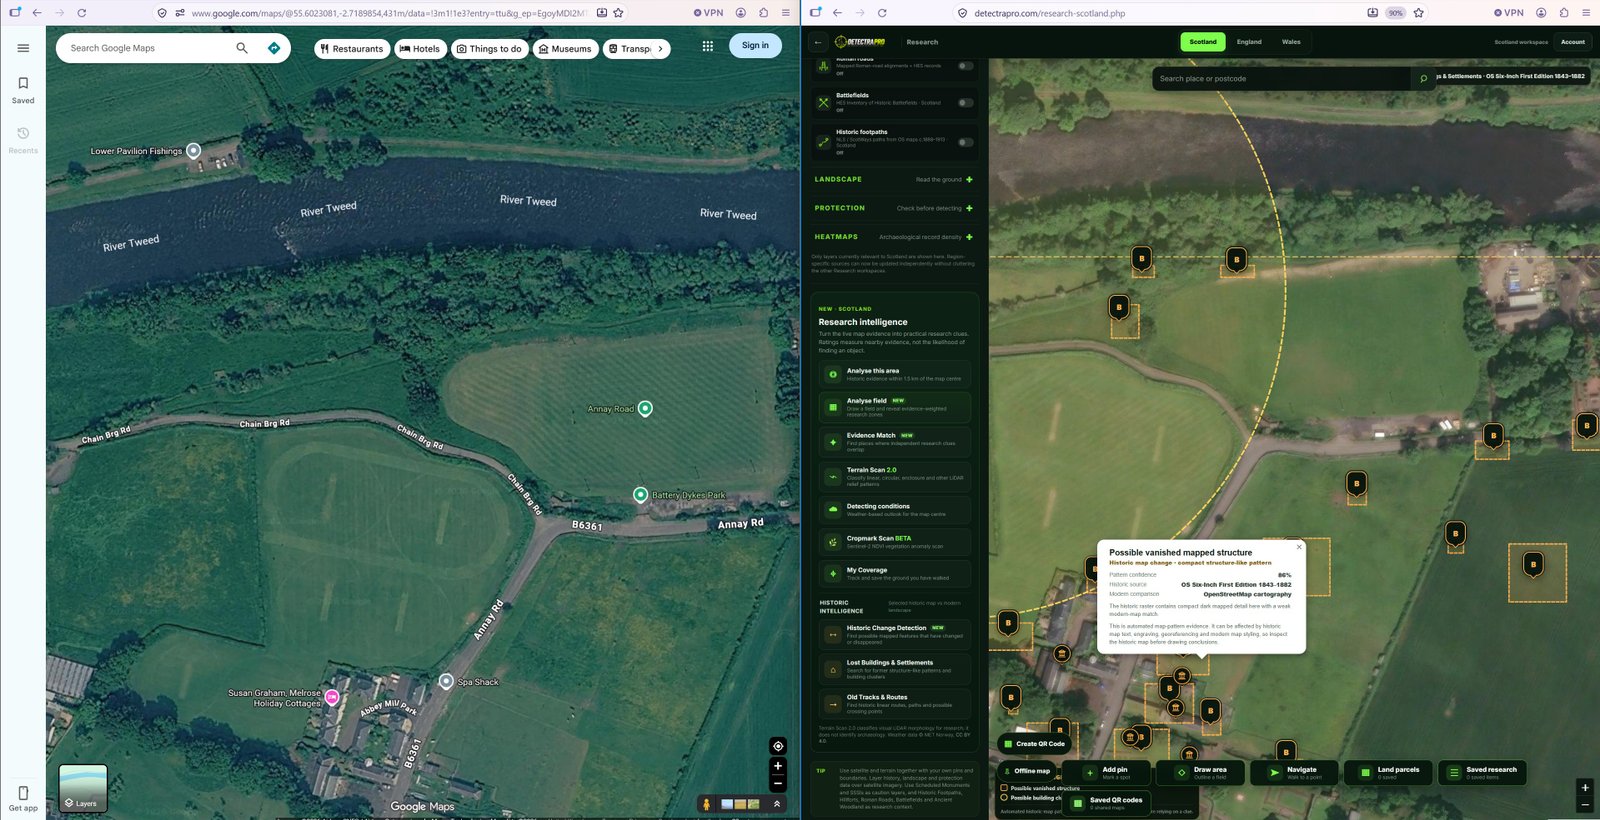Click the Search place or postcode field
Image resolution: width=1600 pixels, height=820 pixels.
(x=1284, y=79)
